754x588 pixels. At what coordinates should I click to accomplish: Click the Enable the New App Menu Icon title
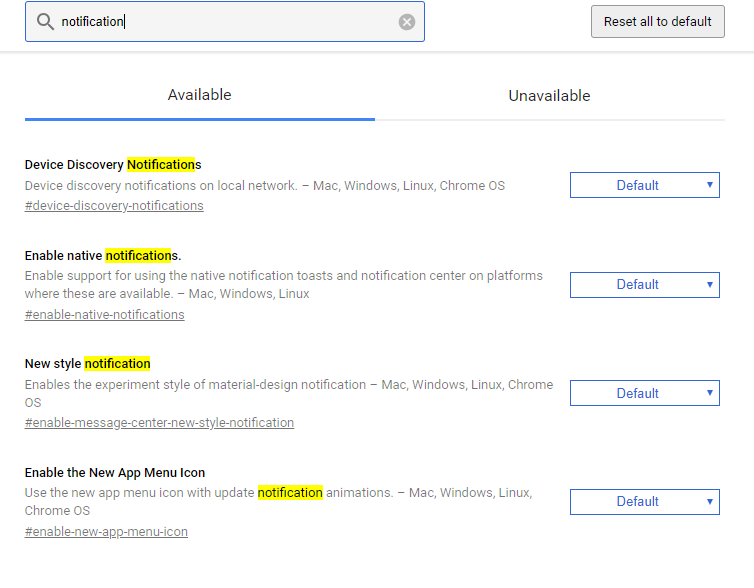pos(115,472)
